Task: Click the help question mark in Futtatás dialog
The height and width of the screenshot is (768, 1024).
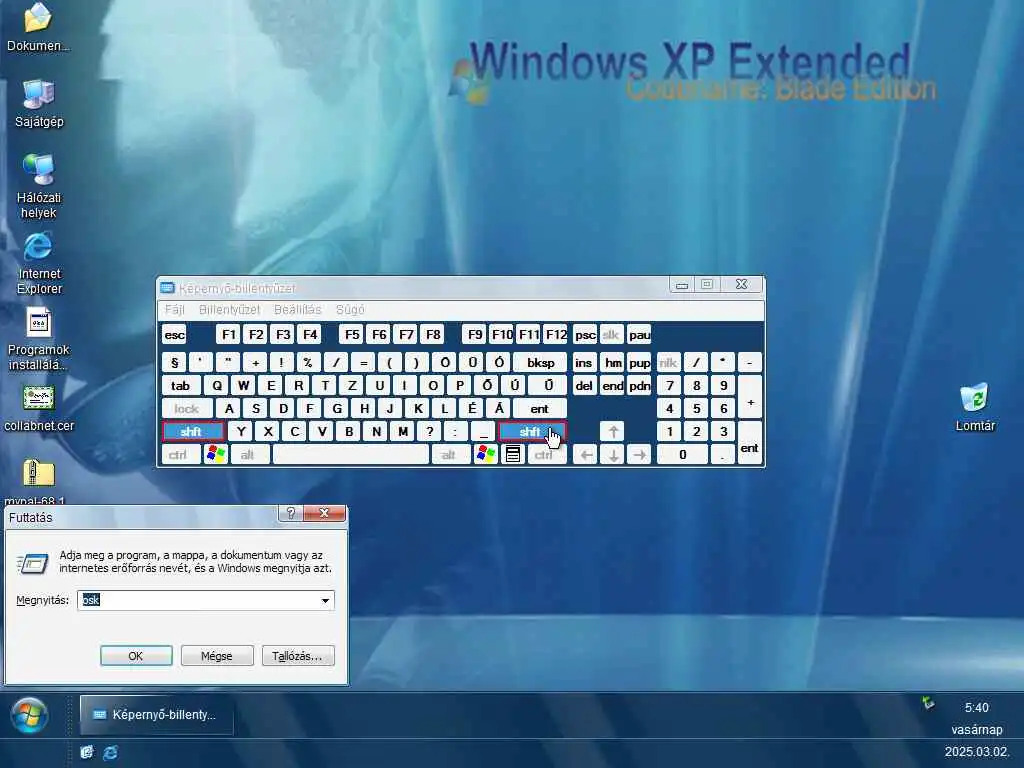Action: click(291, 513)
